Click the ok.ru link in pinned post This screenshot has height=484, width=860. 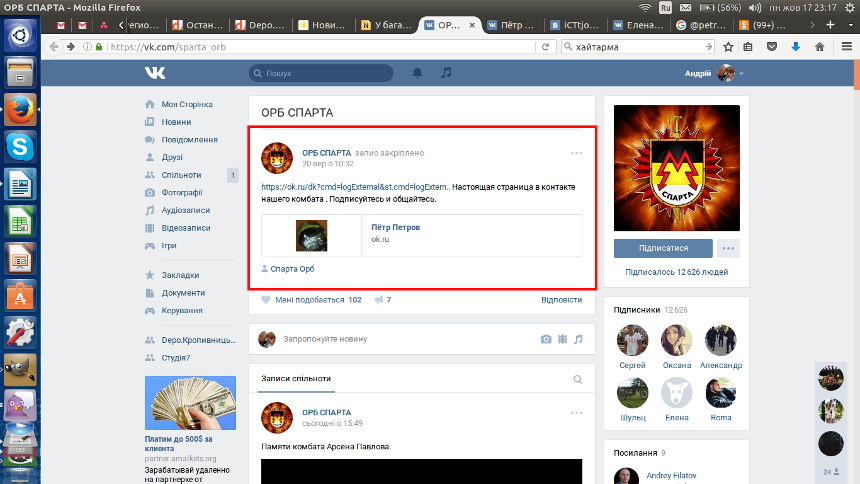click(355, 187)
